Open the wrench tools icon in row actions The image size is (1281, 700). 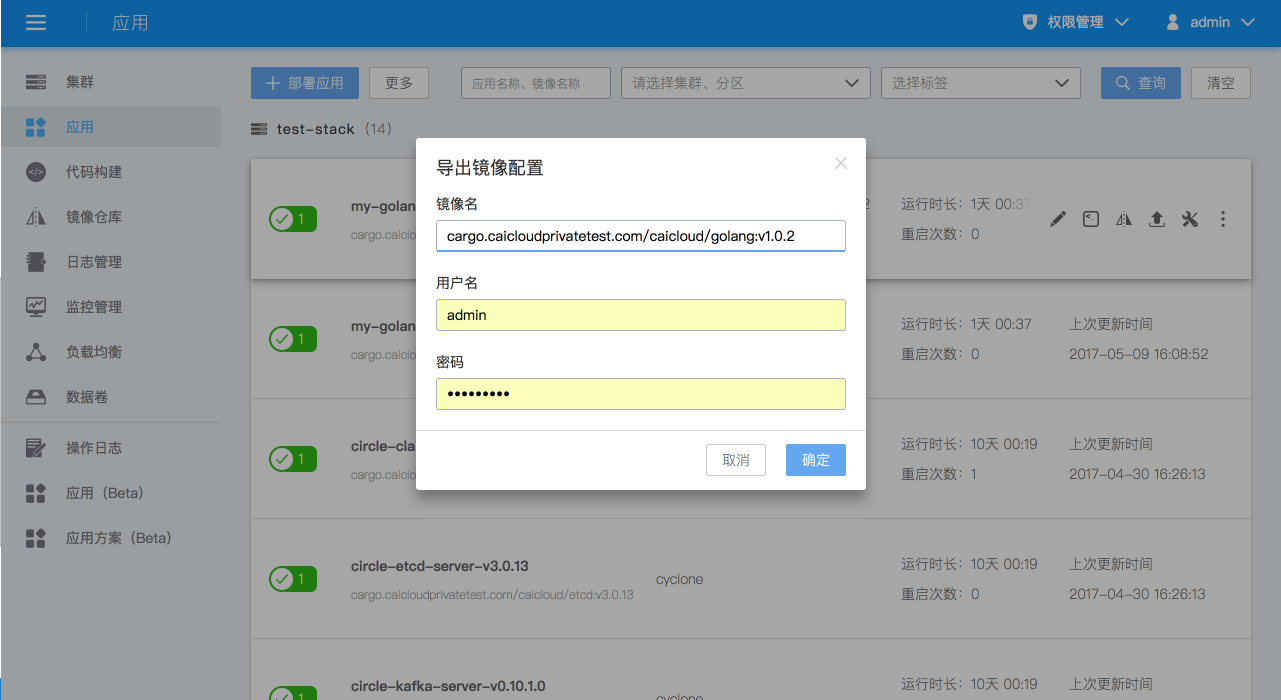1189,220
